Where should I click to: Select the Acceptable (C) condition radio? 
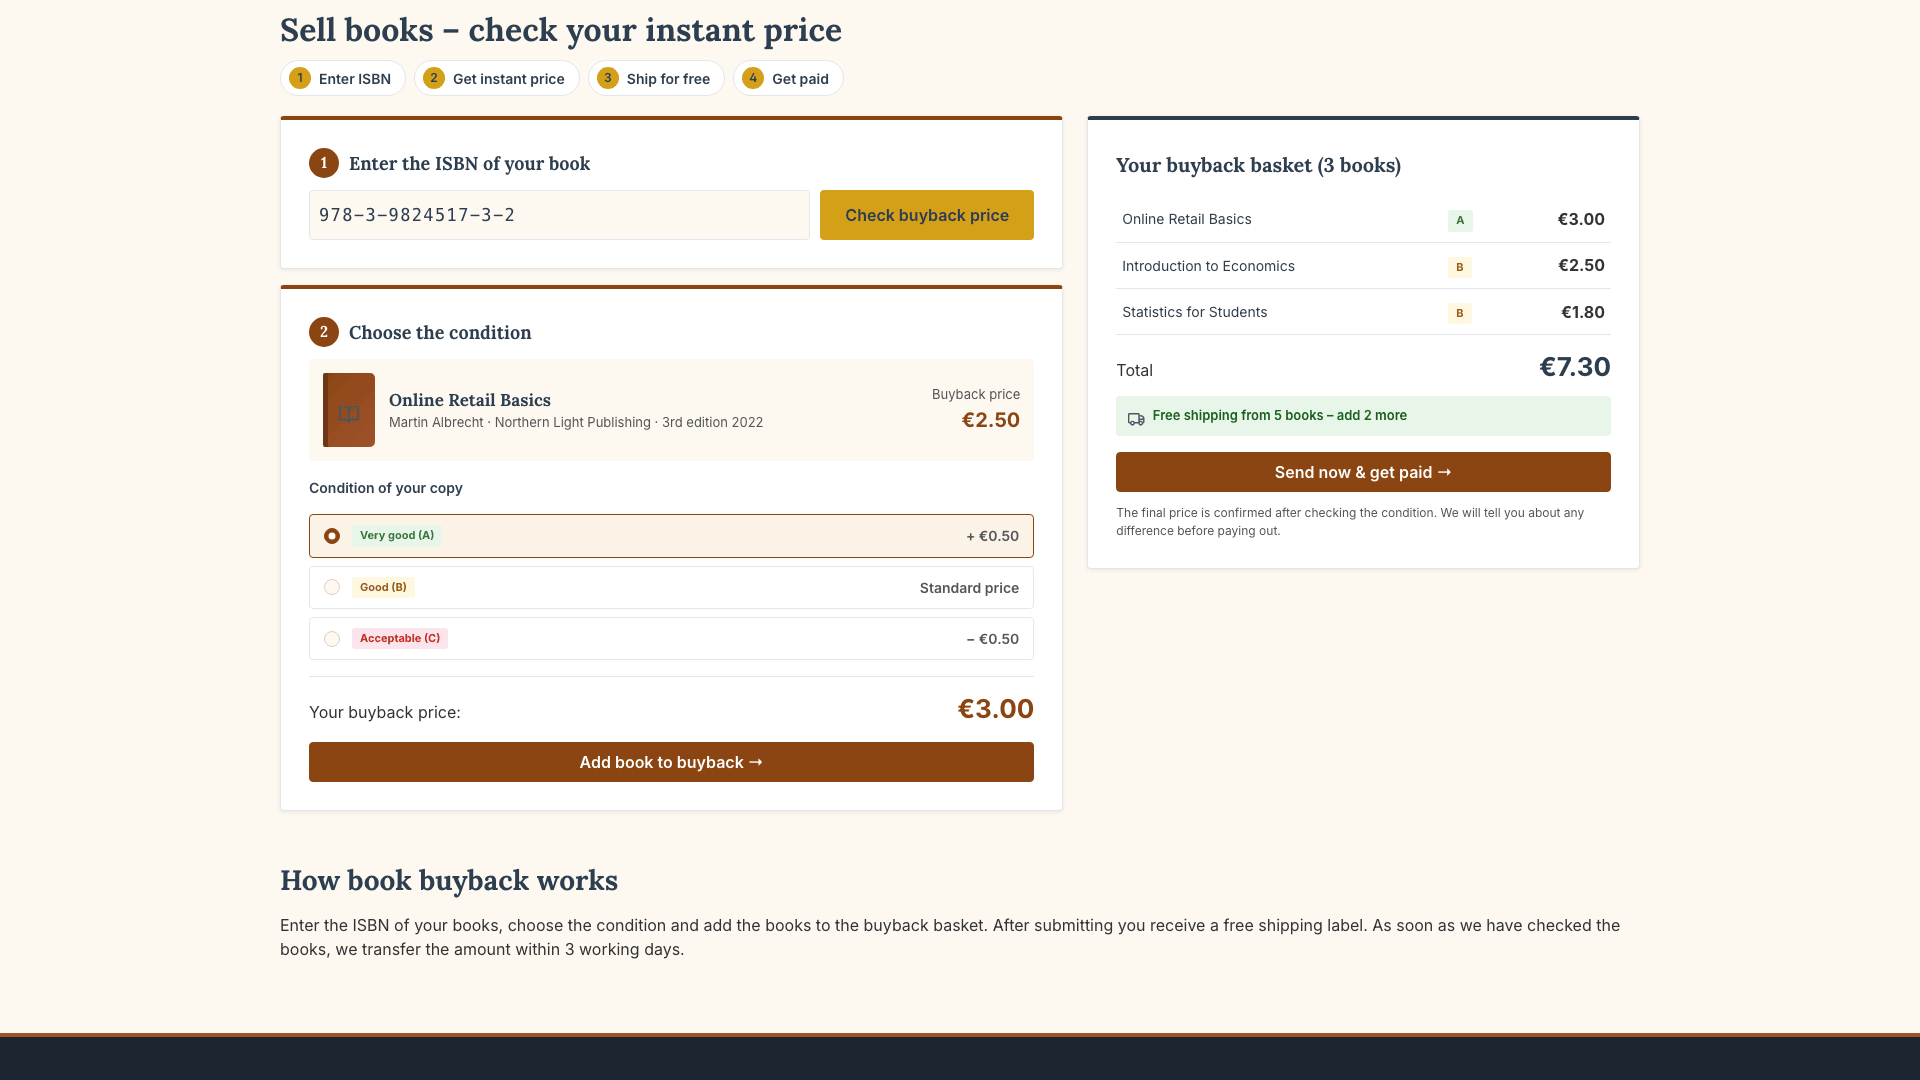coord(332,639)
